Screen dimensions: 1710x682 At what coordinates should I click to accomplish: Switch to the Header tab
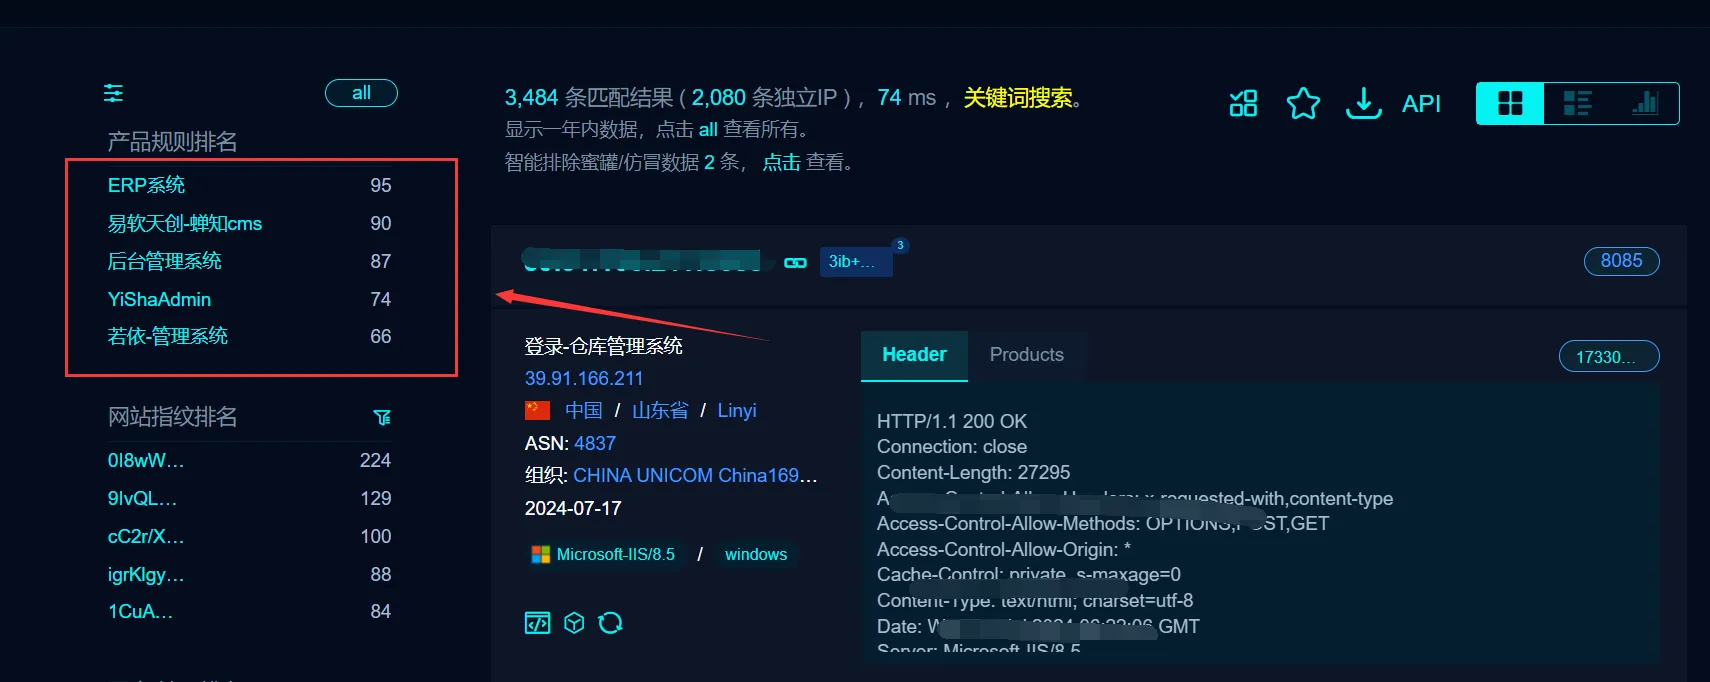pyautogui.click(x=914, y=355)
